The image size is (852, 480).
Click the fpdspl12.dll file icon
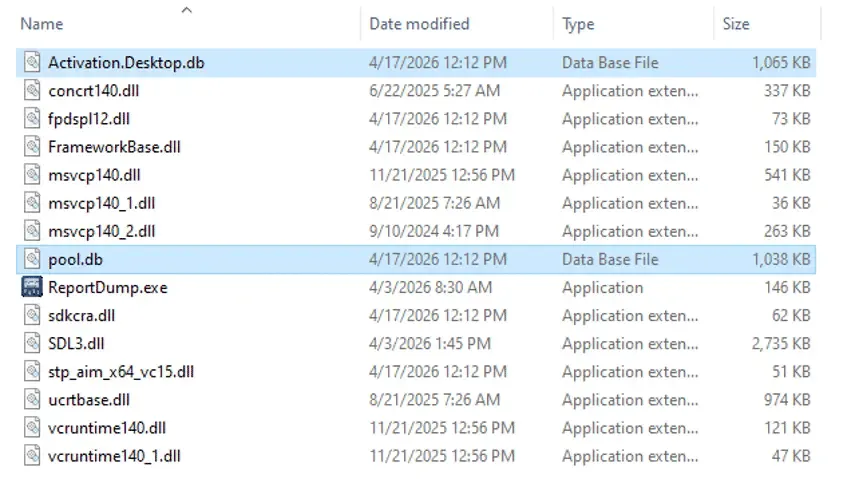click(32, 119)
